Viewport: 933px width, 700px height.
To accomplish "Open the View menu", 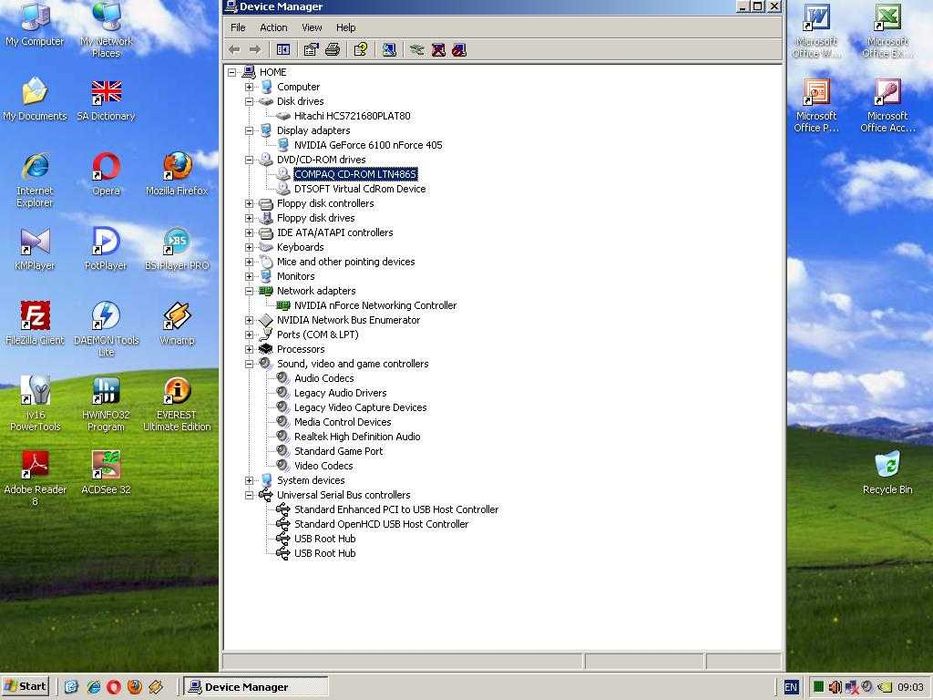I will tap(312, 27).
